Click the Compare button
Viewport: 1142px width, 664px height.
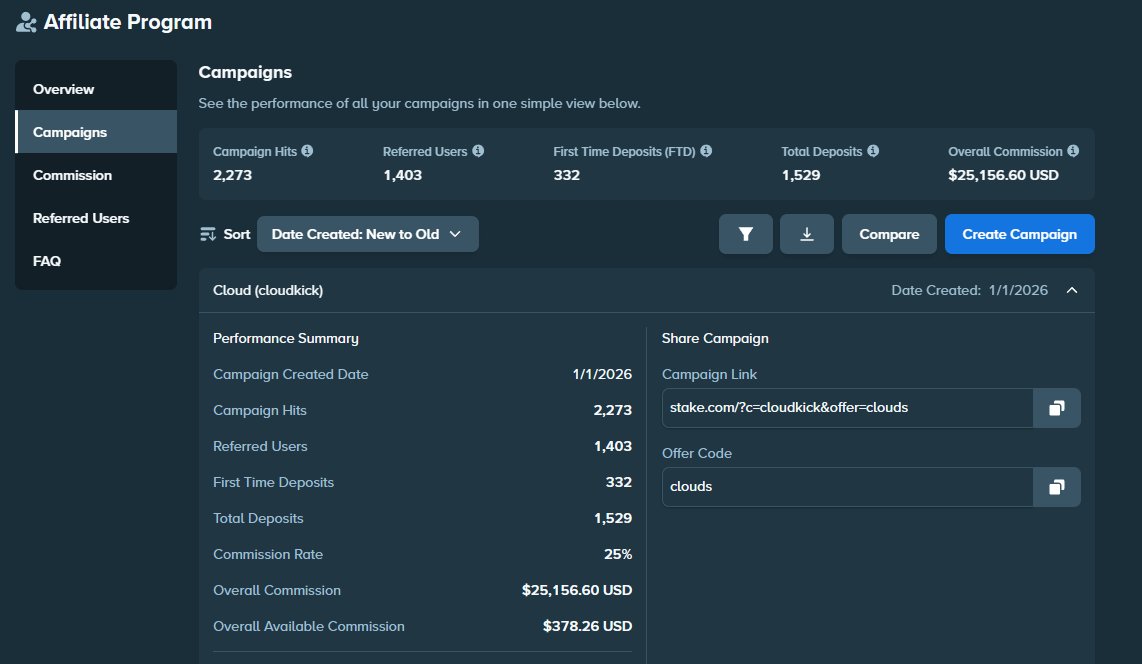pos(889,233)
